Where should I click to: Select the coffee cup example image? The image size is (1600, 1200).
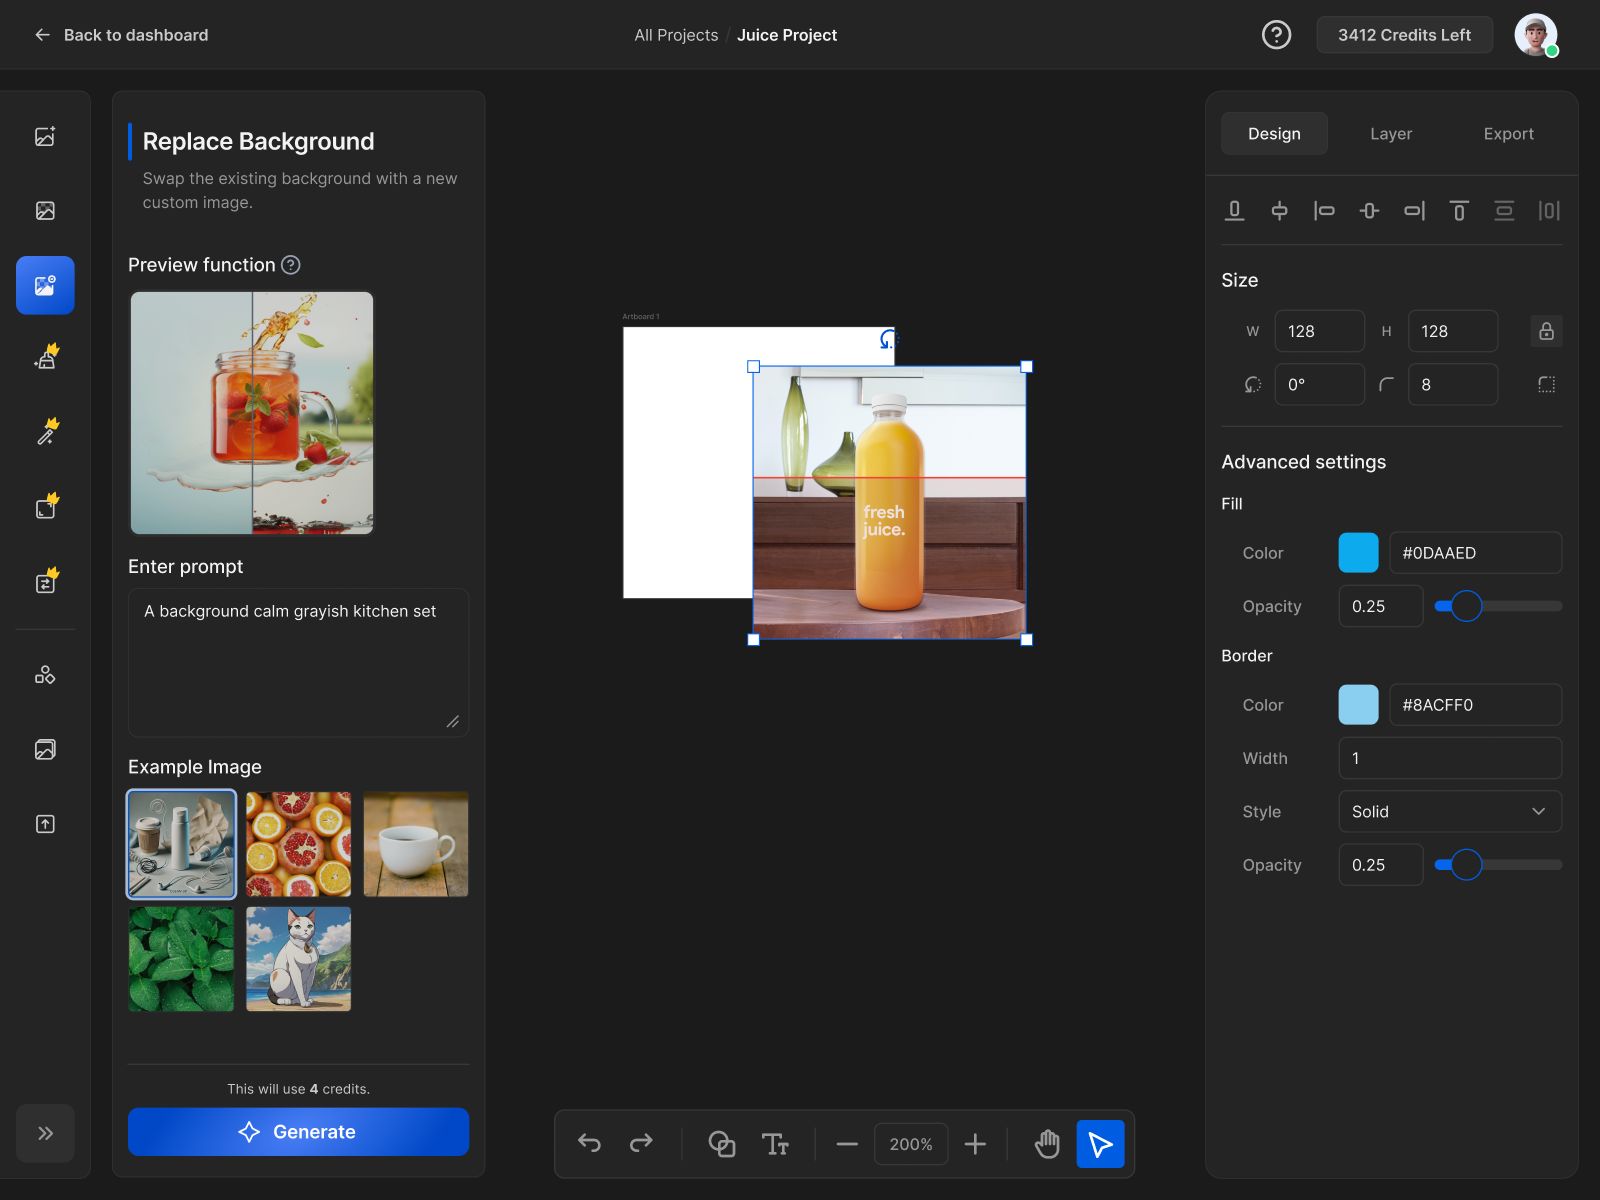(x=415, y=844)
